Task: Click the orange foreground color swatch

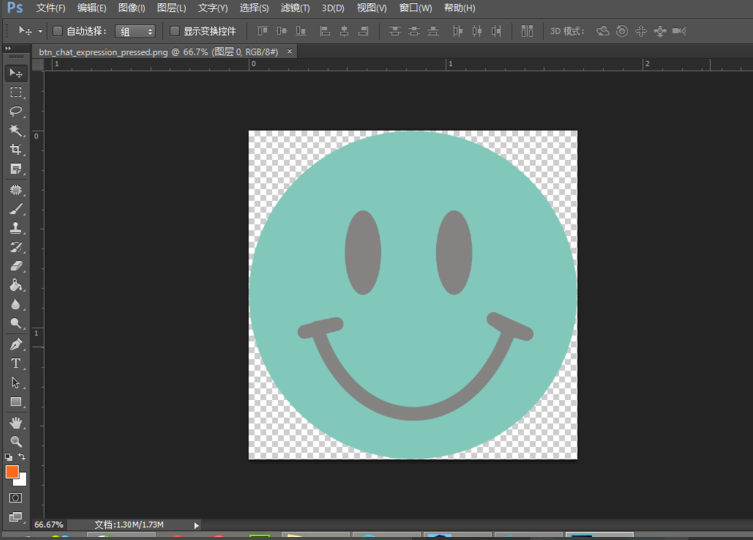Action: pyautogui.click(x=12, y=471)
